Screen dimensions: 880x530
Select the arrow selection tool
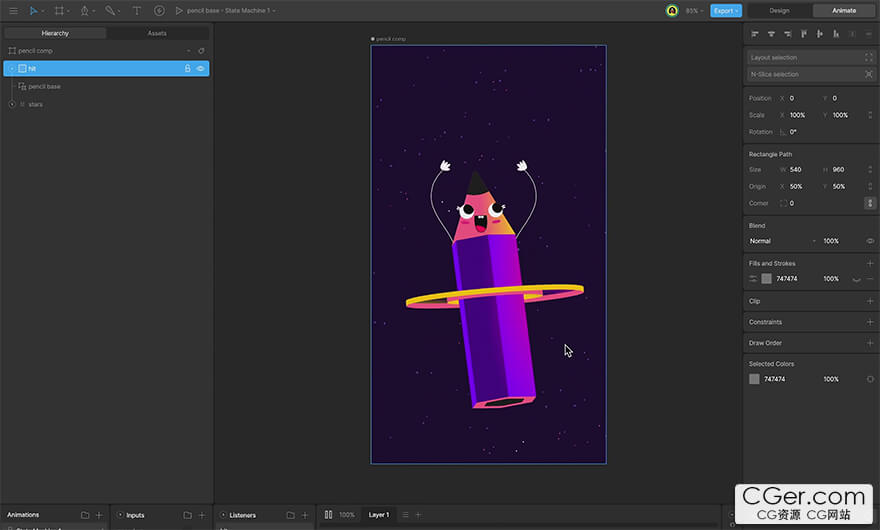click(33, 10)
